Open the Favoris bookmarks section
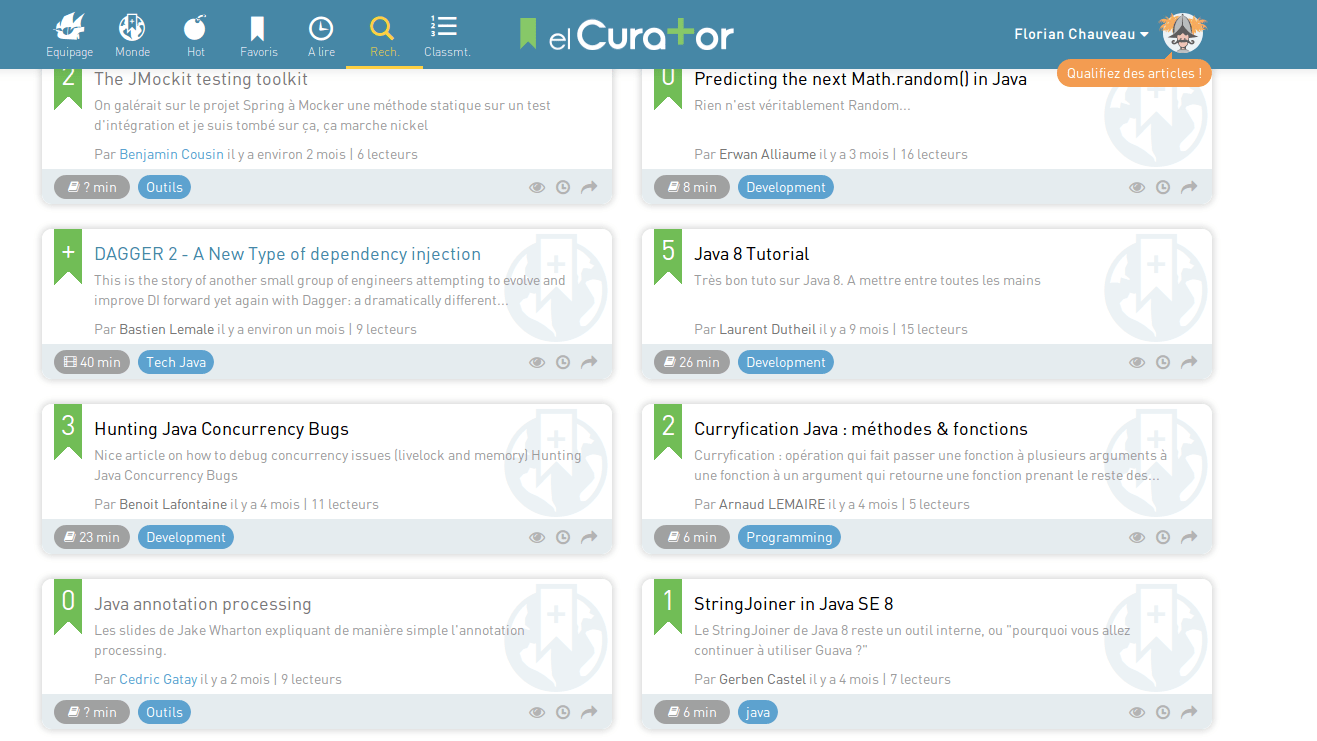The width and height of the screenshot is (1317, 741). [x=258, y=35]
